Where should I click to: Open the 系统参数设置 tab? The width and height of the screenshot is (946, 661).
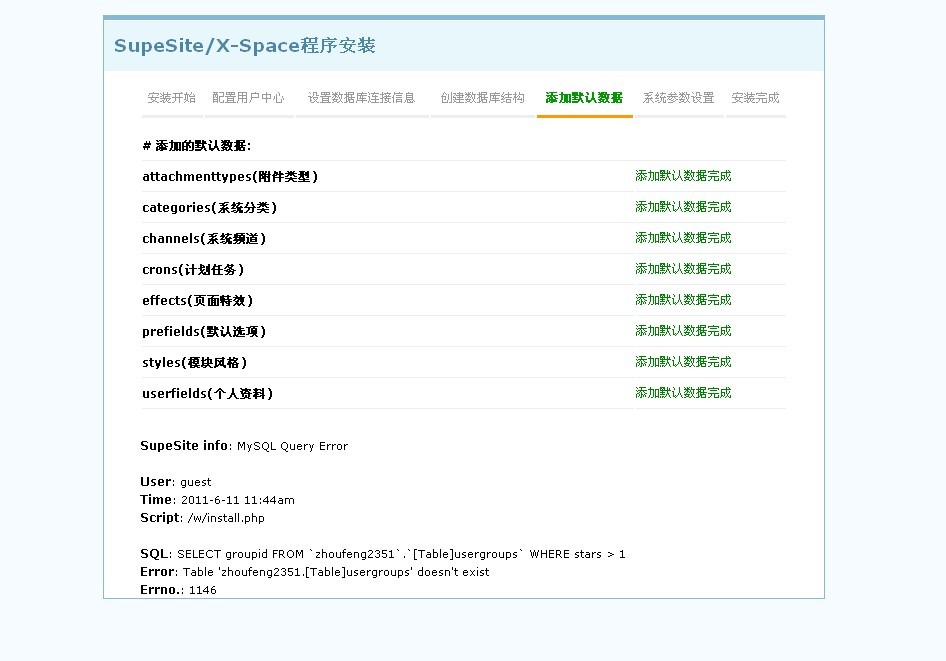[x=678, y=98]
